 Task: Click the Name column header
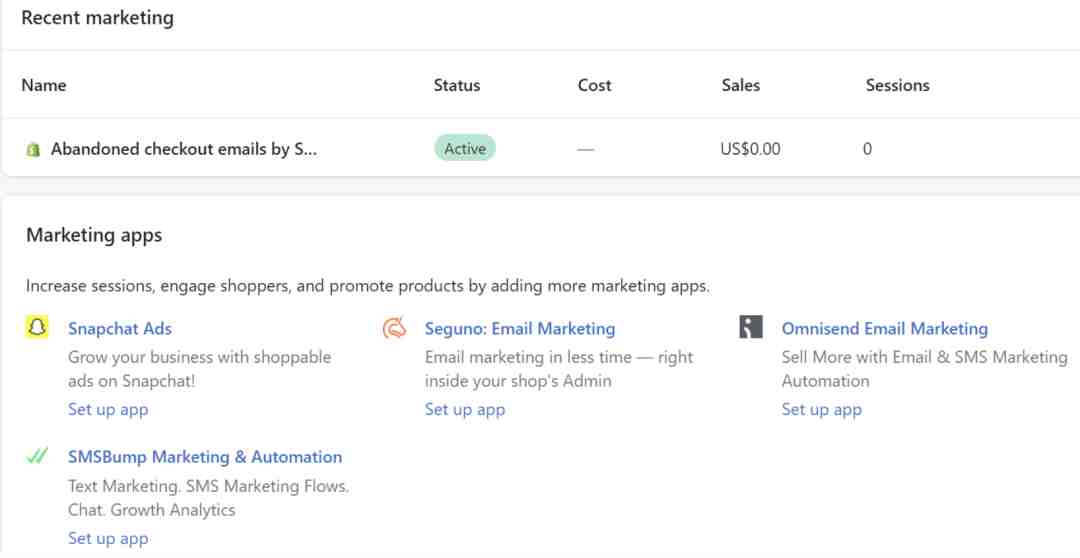(44, 85)
